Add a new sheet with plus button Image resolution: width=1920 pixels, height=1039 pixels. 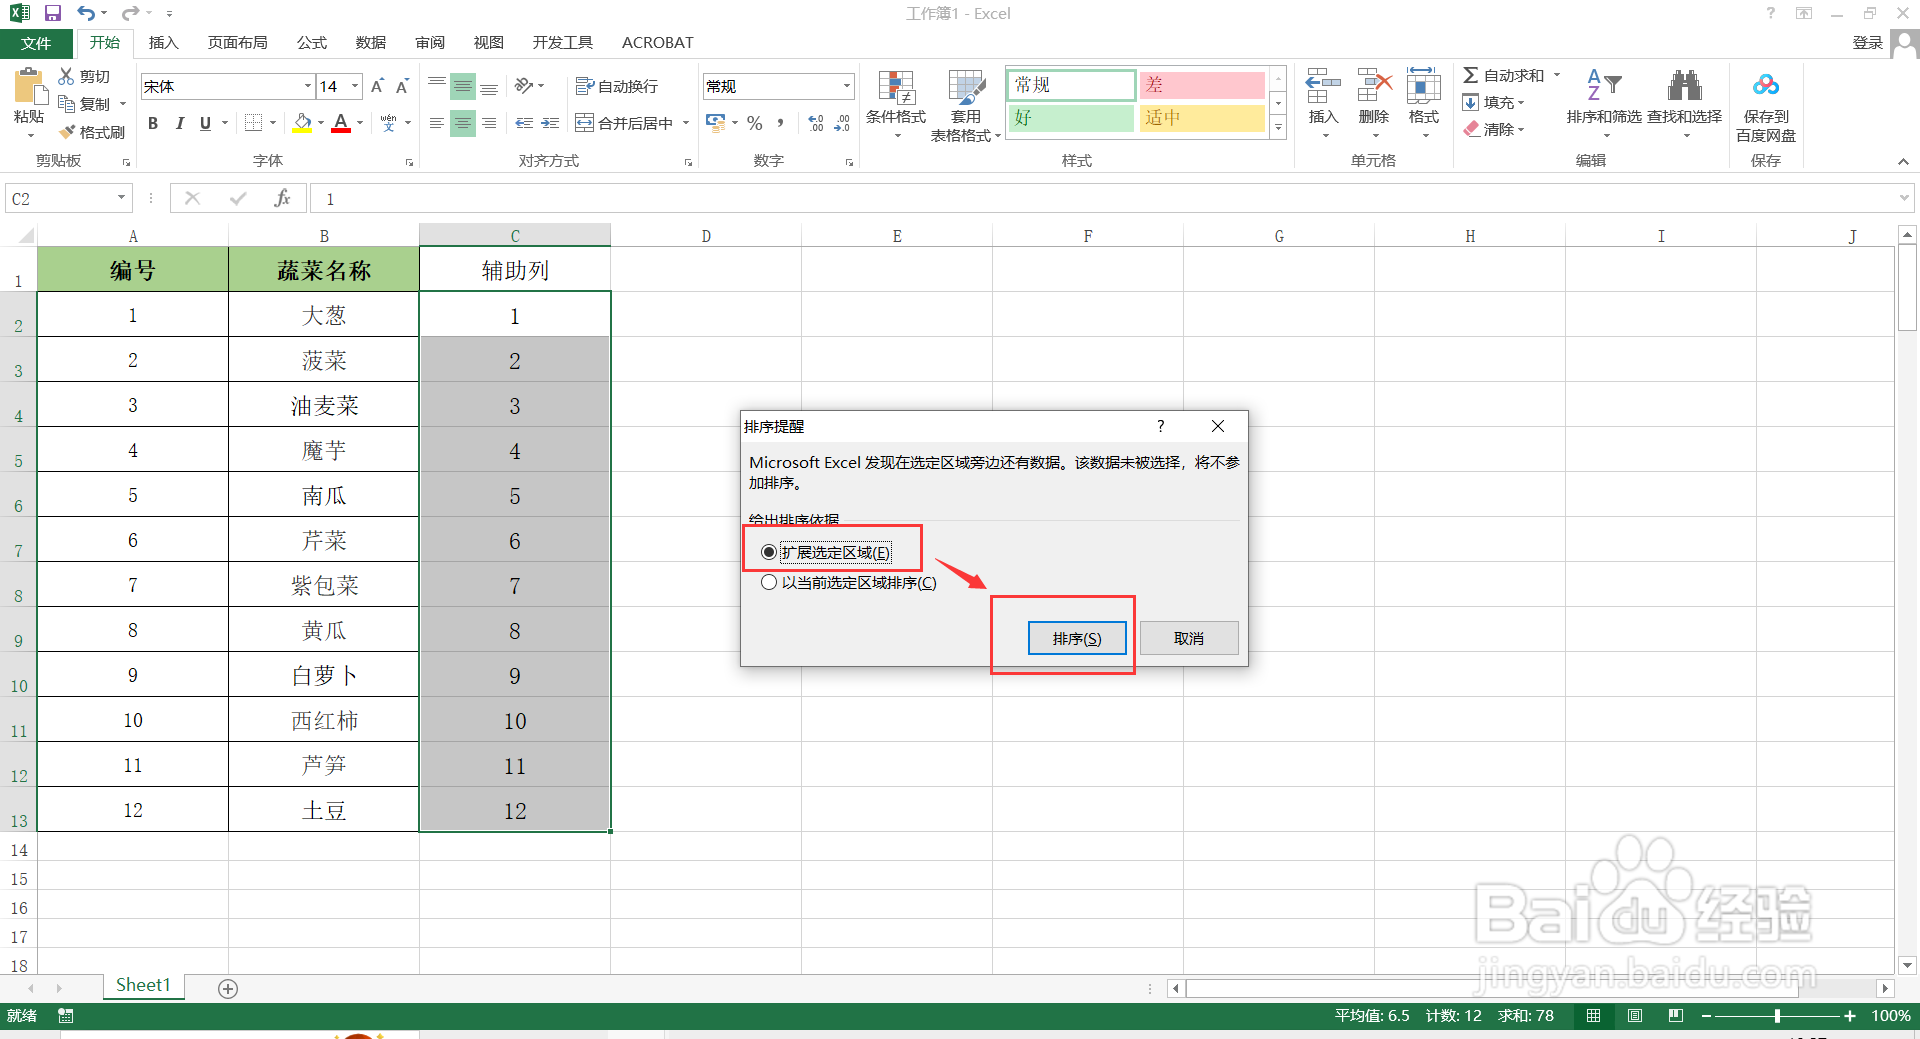coord(228,988)
